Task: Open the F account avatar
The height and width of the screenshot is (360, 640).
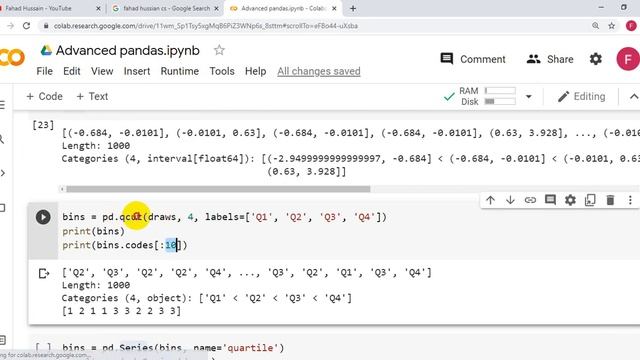Action: [x=628, y=59]
